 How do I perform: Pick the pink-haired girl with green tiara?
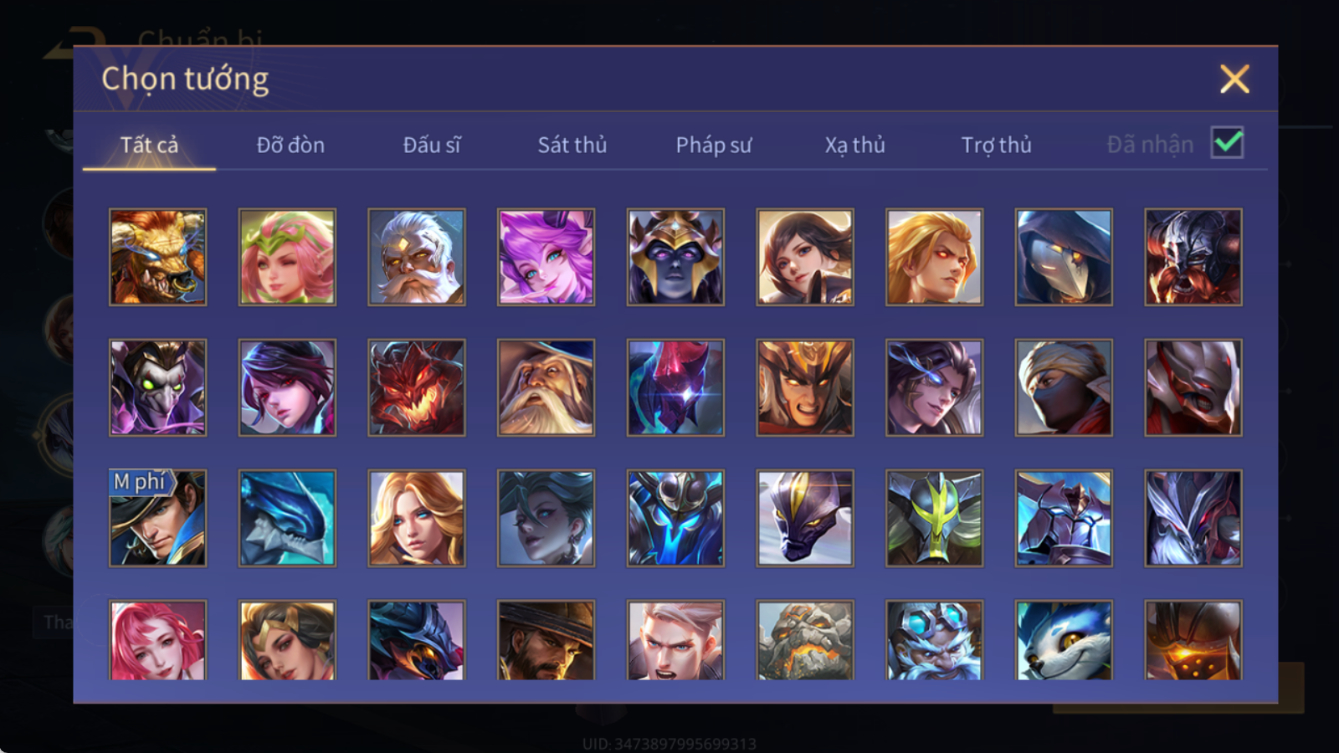coord(287,257)
